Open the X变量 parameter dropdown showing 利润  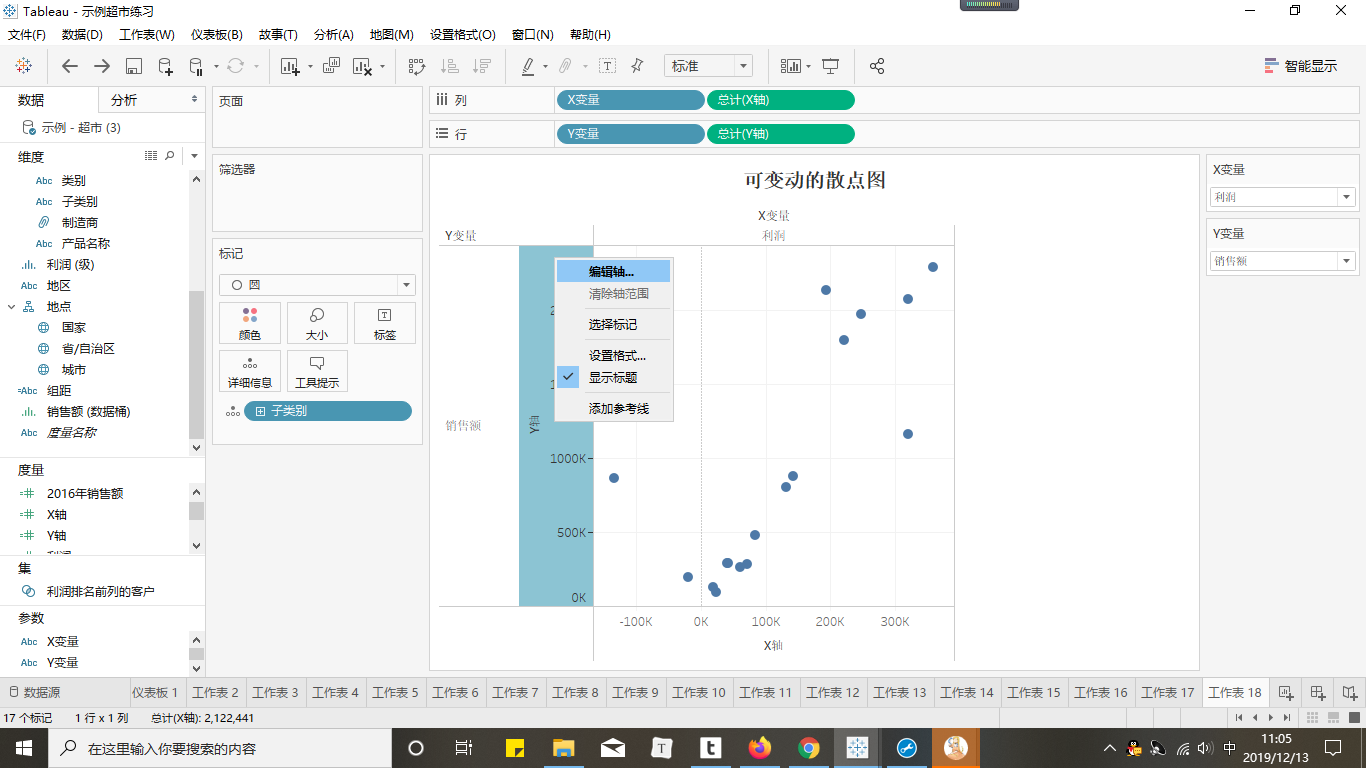[1283, 198]
